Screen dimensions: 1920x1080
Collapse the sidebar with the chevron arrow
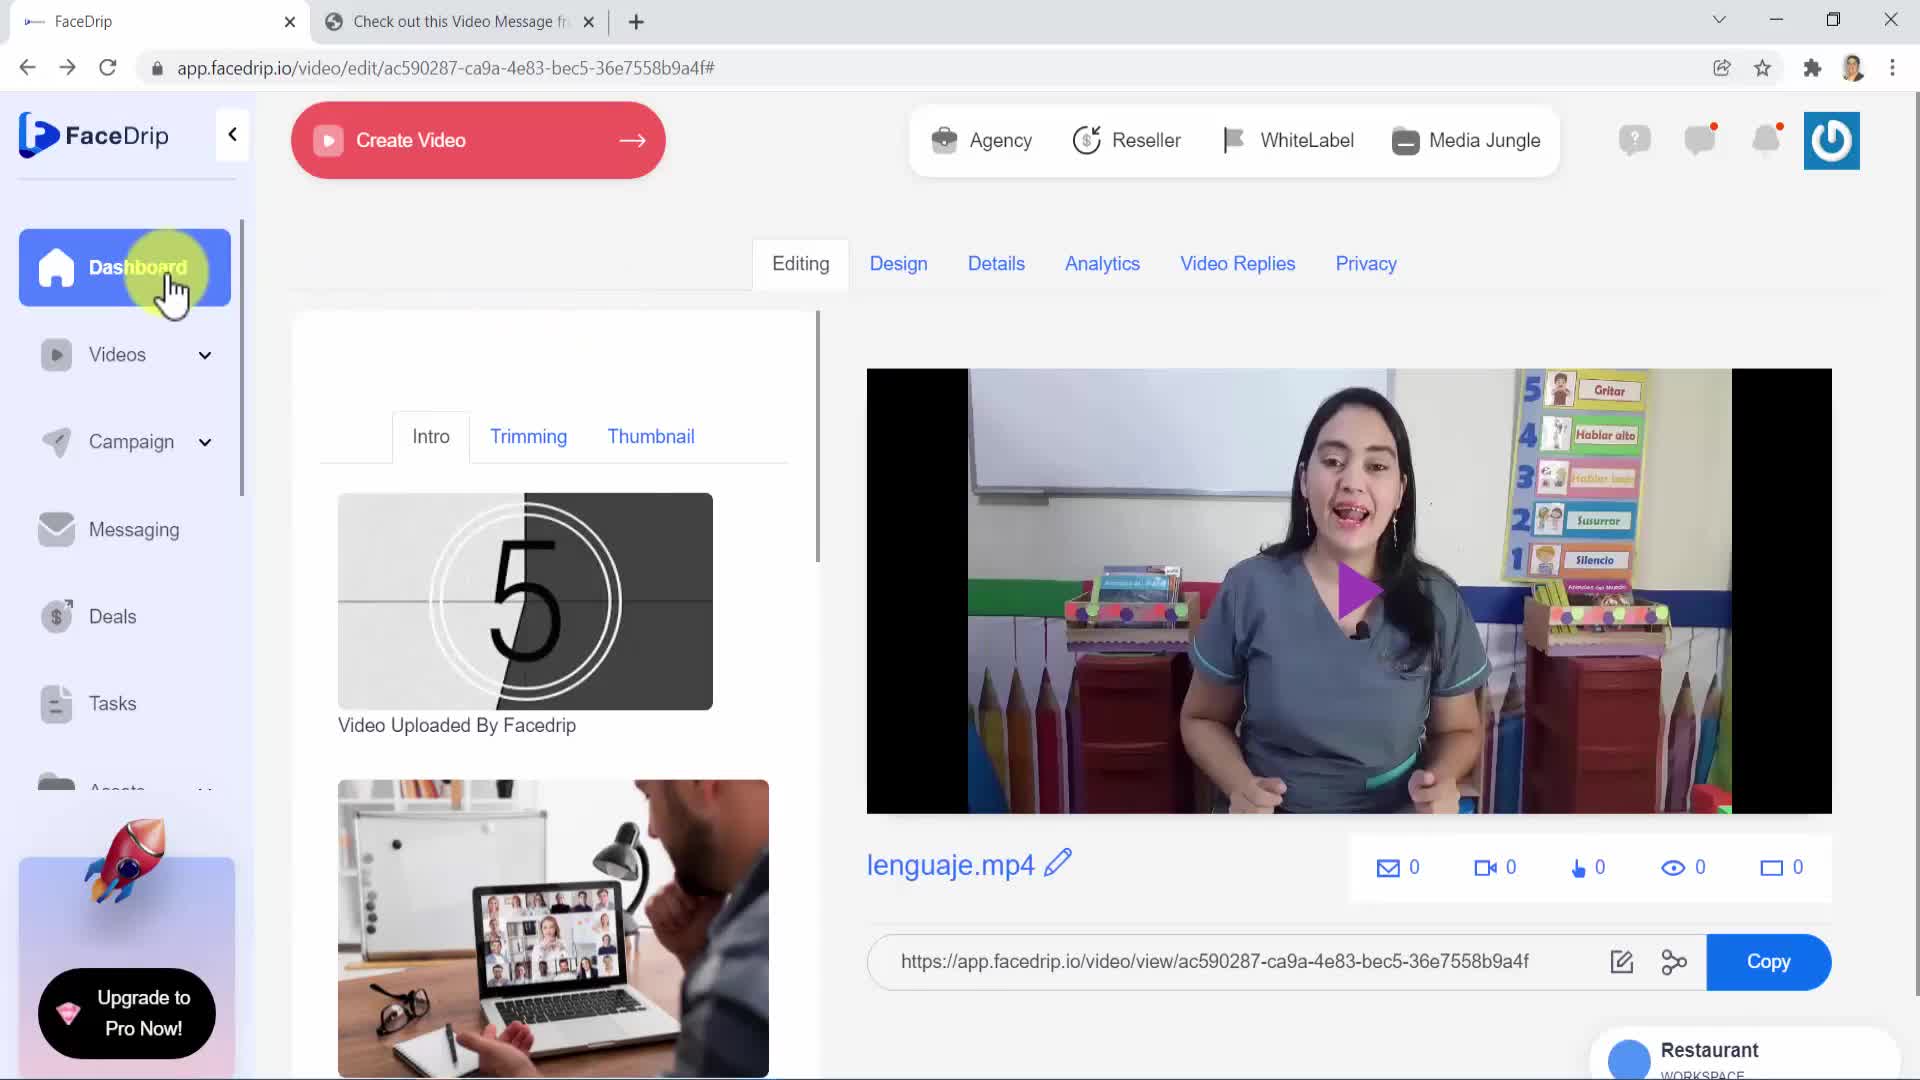click(232, 134)
